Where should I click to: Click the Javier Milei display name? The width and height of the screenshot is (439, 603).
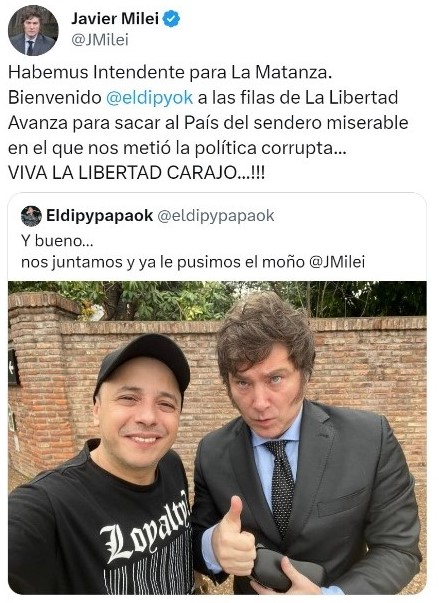115,18
